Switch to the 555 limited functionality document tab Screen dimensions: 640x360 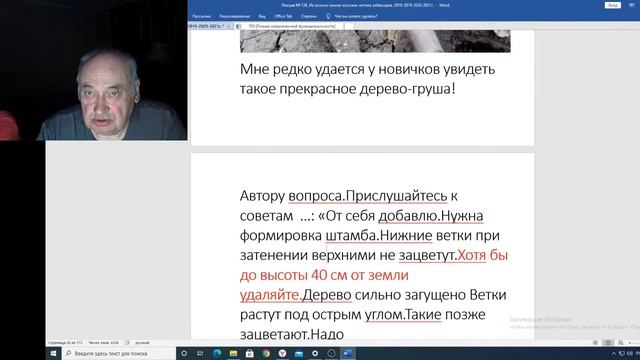pyautogui.click(x=292, y=26)
